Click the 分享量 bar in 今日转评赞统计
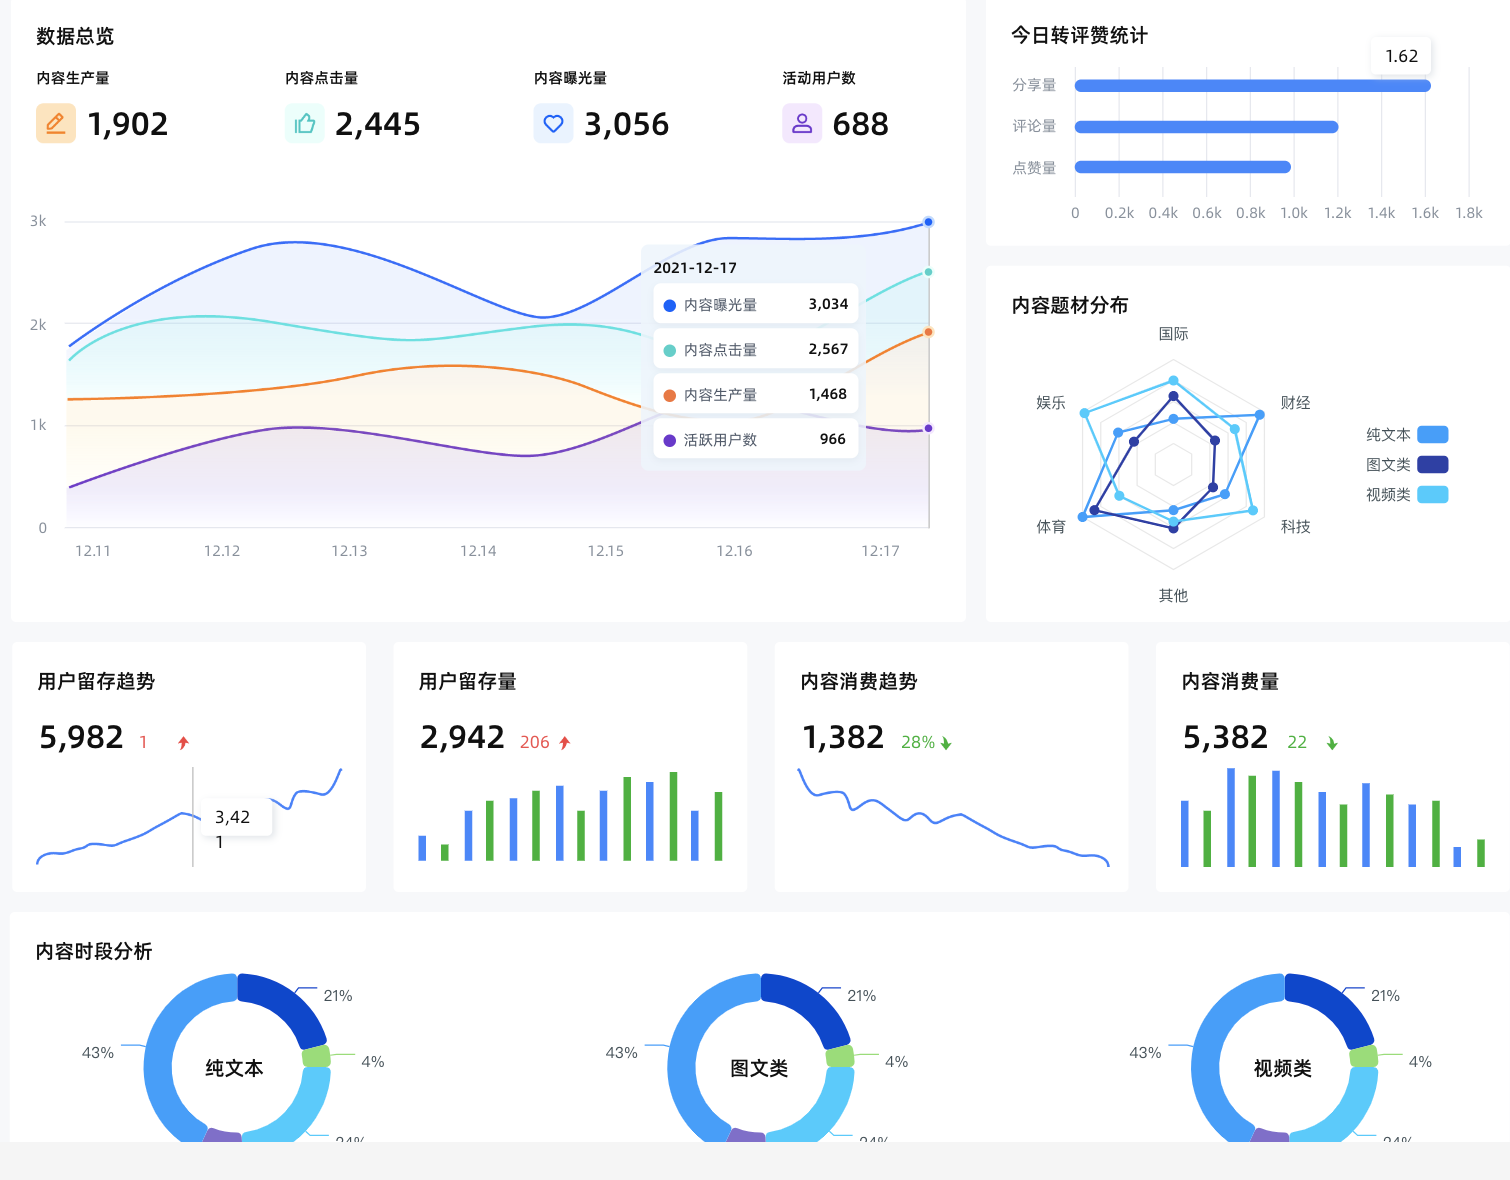 1253,85
